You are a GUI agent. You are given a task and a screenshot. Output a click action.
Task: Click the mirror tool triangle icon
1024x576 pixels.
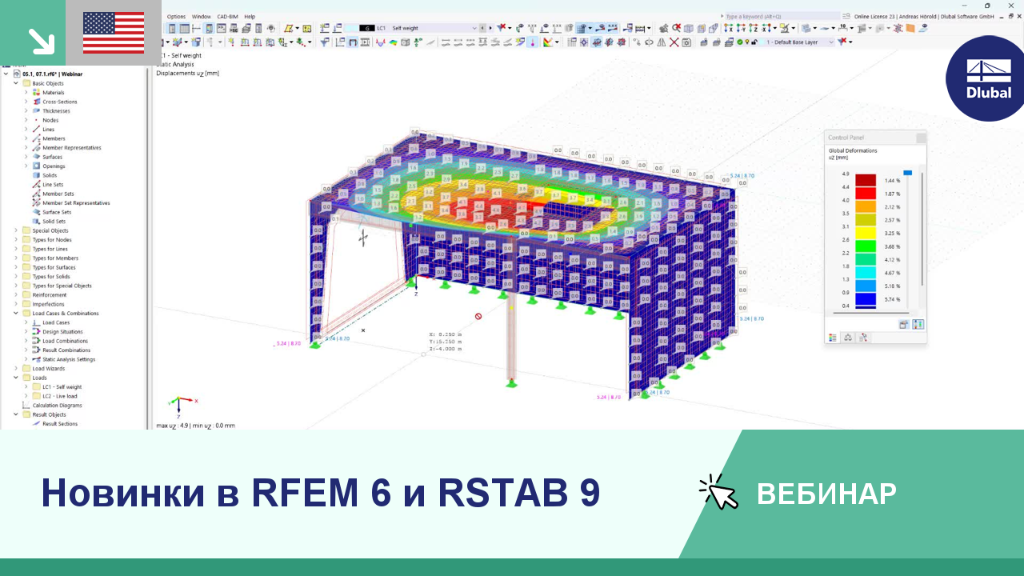pos(661,42)
